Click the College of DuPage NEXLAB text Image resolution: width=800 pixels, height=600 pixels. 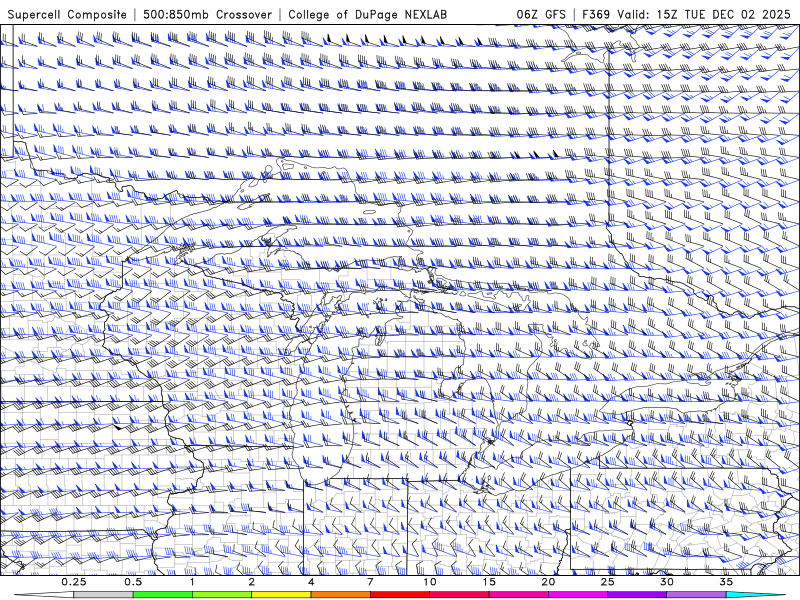pos(367,14)
